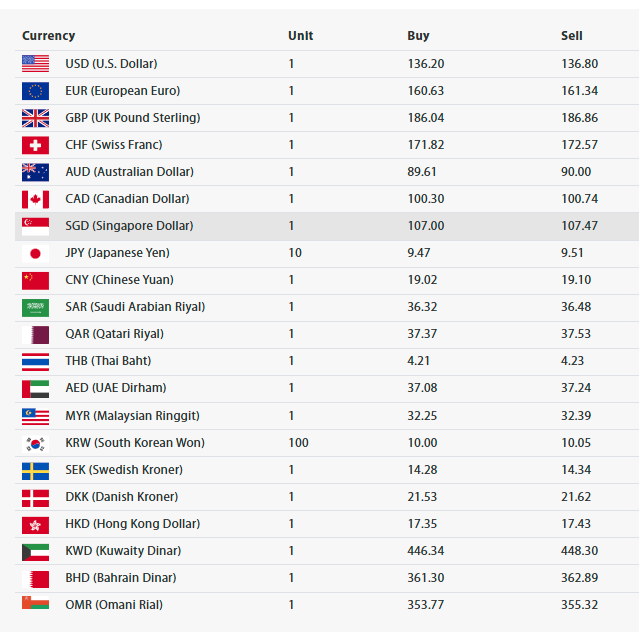Select the SGD (Singapore Dollar) row

(327, 226)
